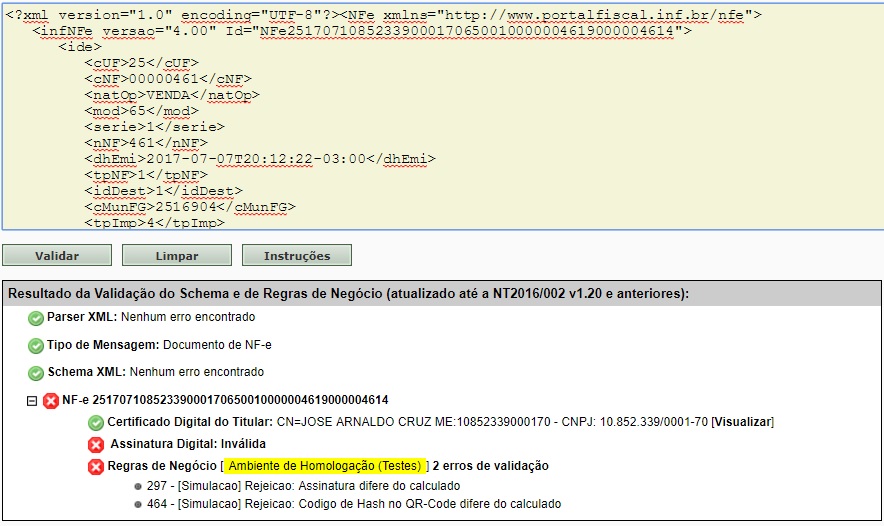
Task: Click the green check icon for Parser XML
Action: point(36,318)
